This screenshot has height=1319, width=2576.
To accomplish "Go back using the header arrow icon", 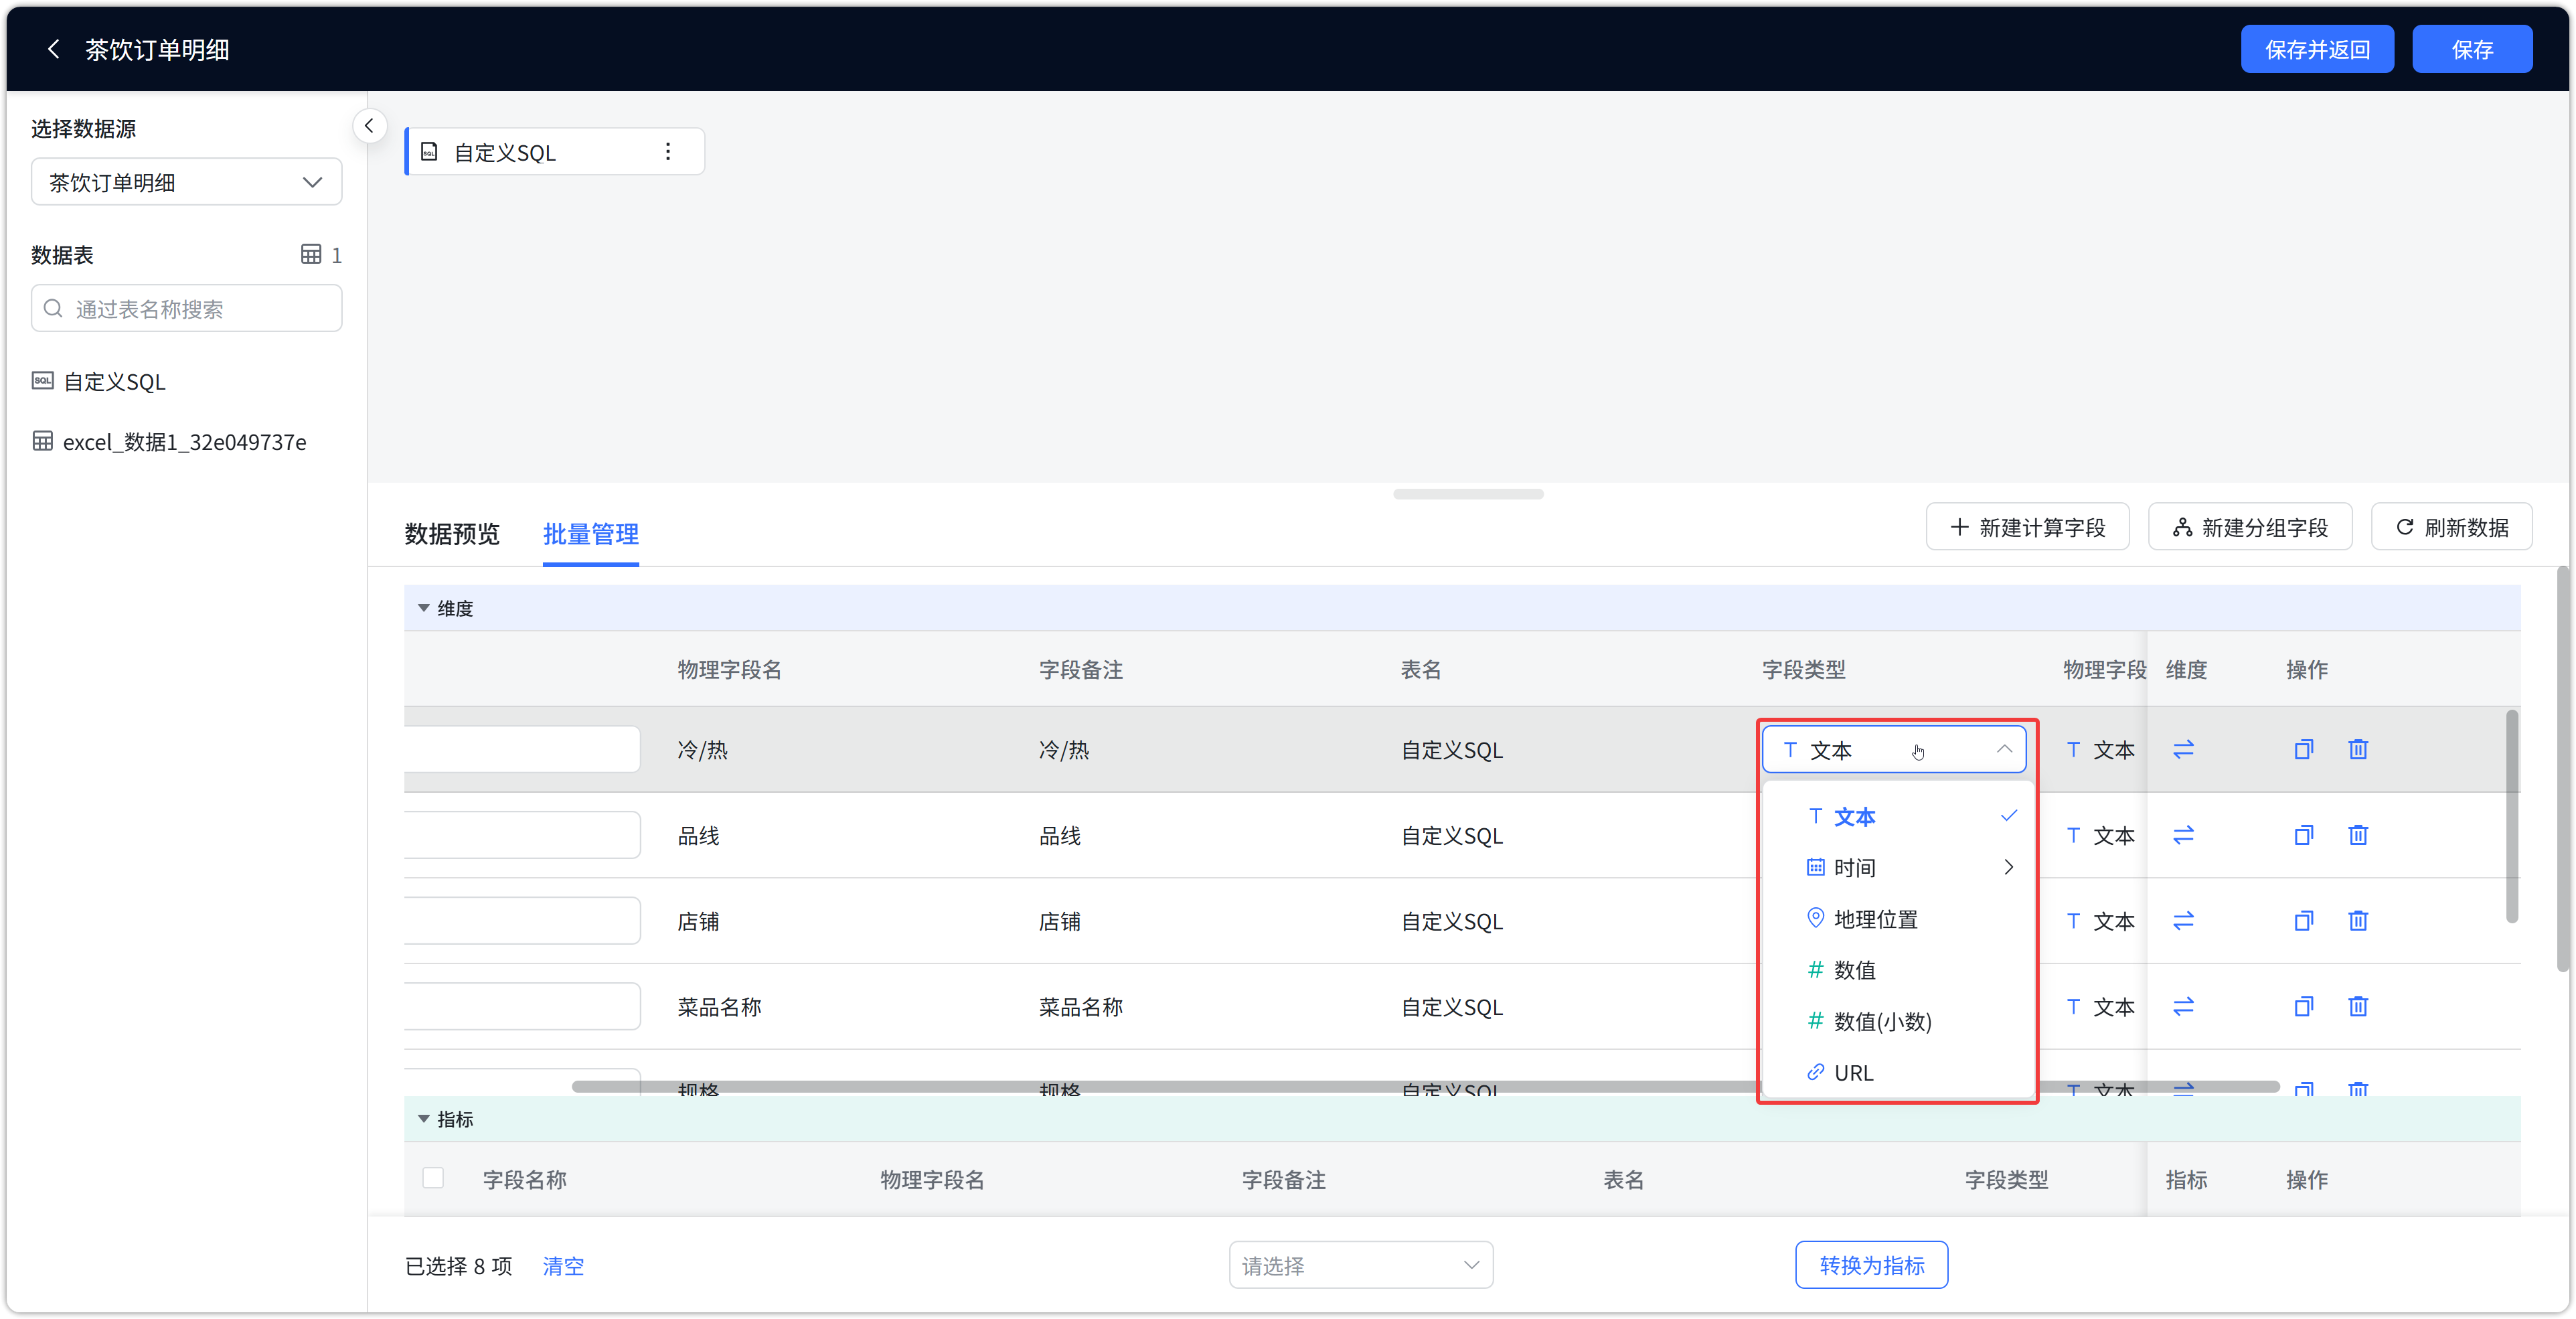I will (54, 49).
